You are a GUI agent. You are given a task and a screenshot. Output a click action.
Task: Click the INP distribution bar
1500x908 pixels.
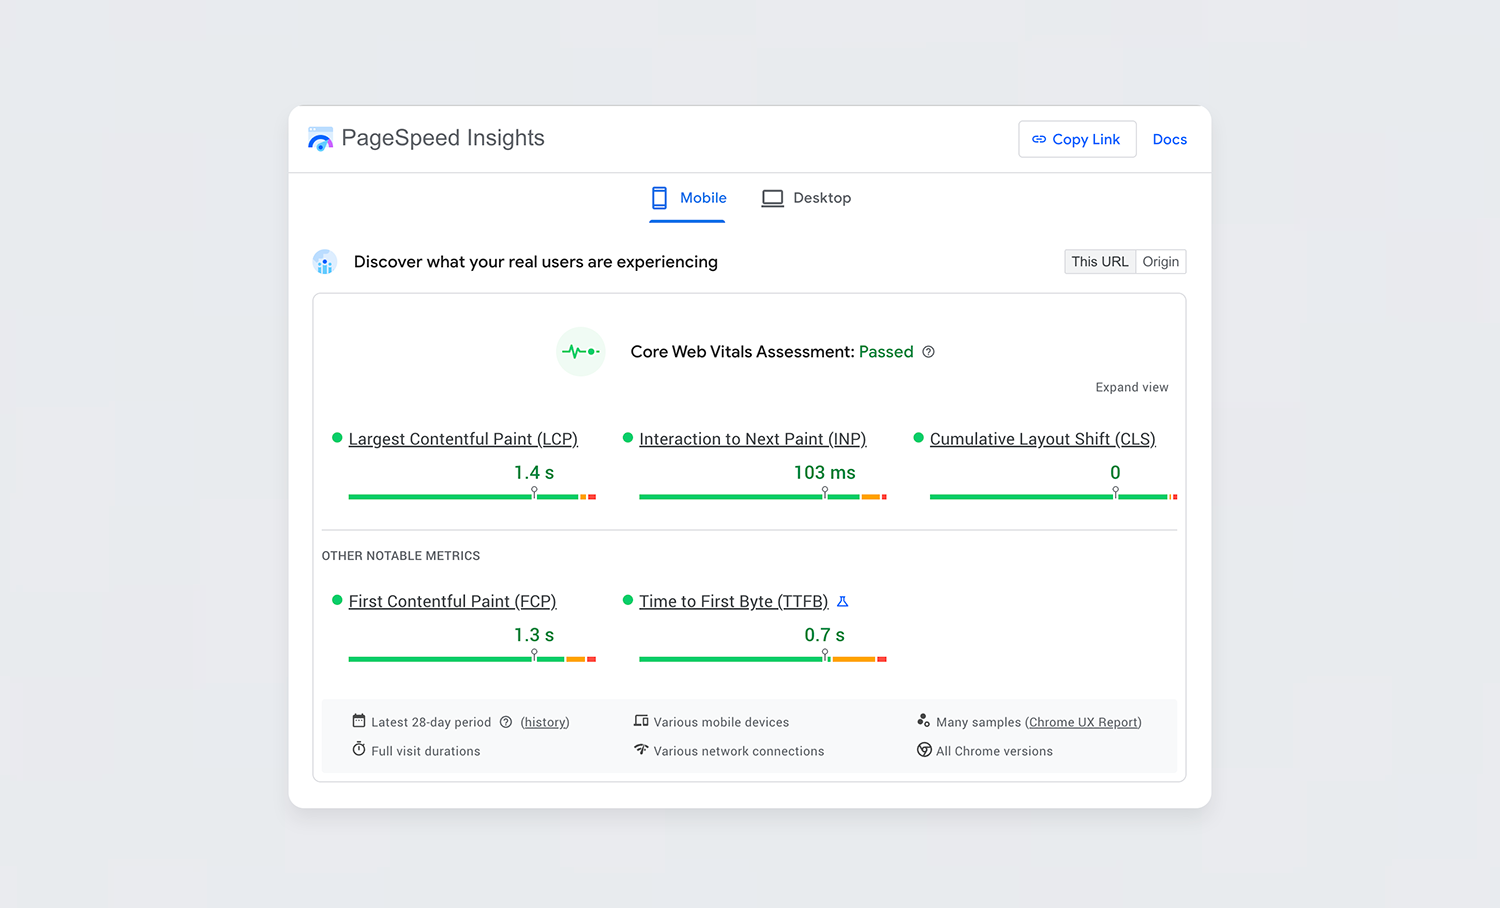pos(763,496)
